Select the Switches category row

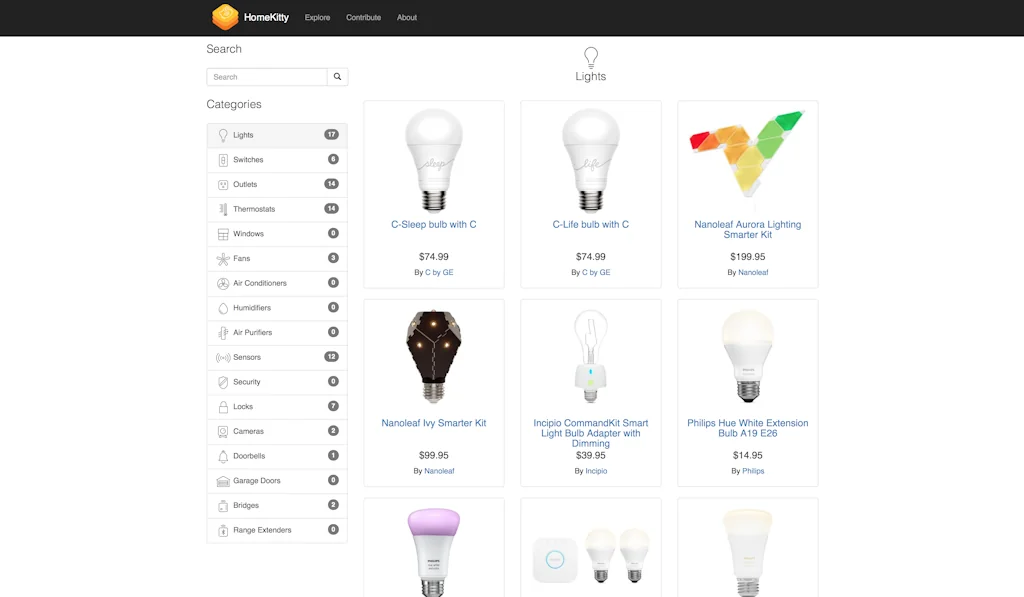pyautogui.click(x=278, y=160)
